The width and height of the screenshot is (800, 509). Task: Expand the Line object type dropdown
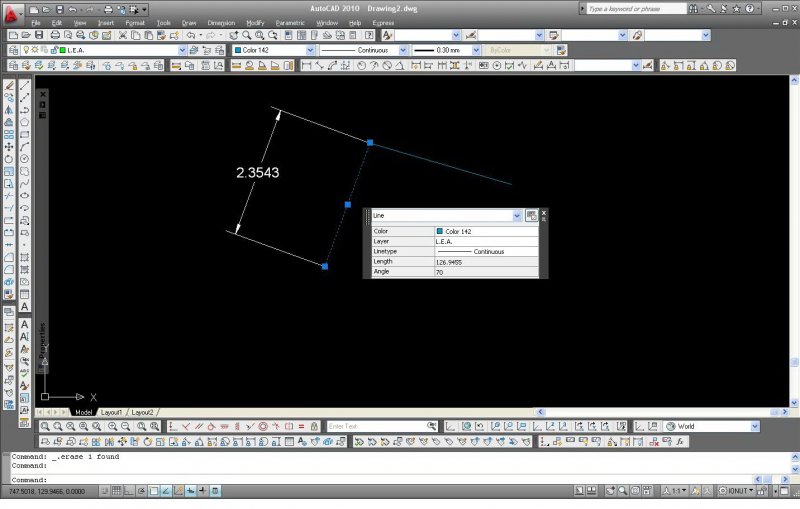pyautogui.click(x=517, y=215)
